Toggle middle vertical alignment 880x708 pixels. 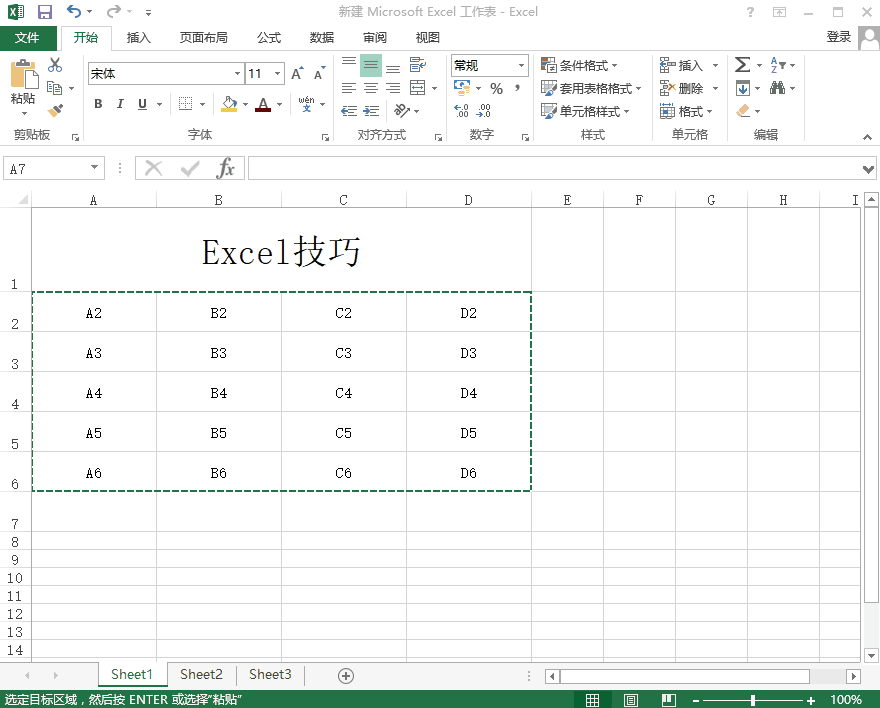(x=371, y=66)
